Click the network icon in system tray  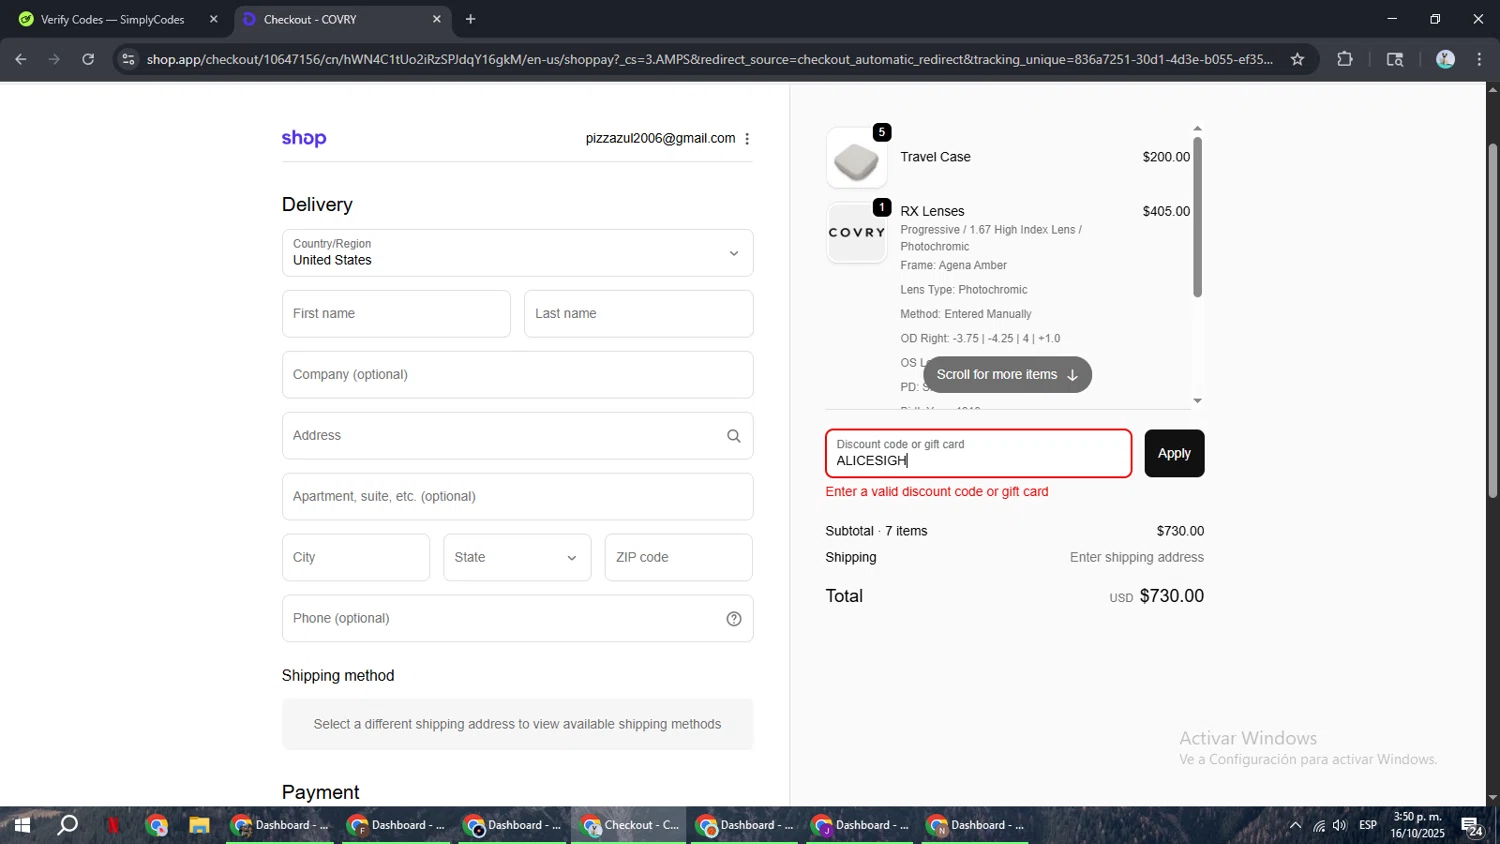pyautogui.click(x=1319, y=826)
